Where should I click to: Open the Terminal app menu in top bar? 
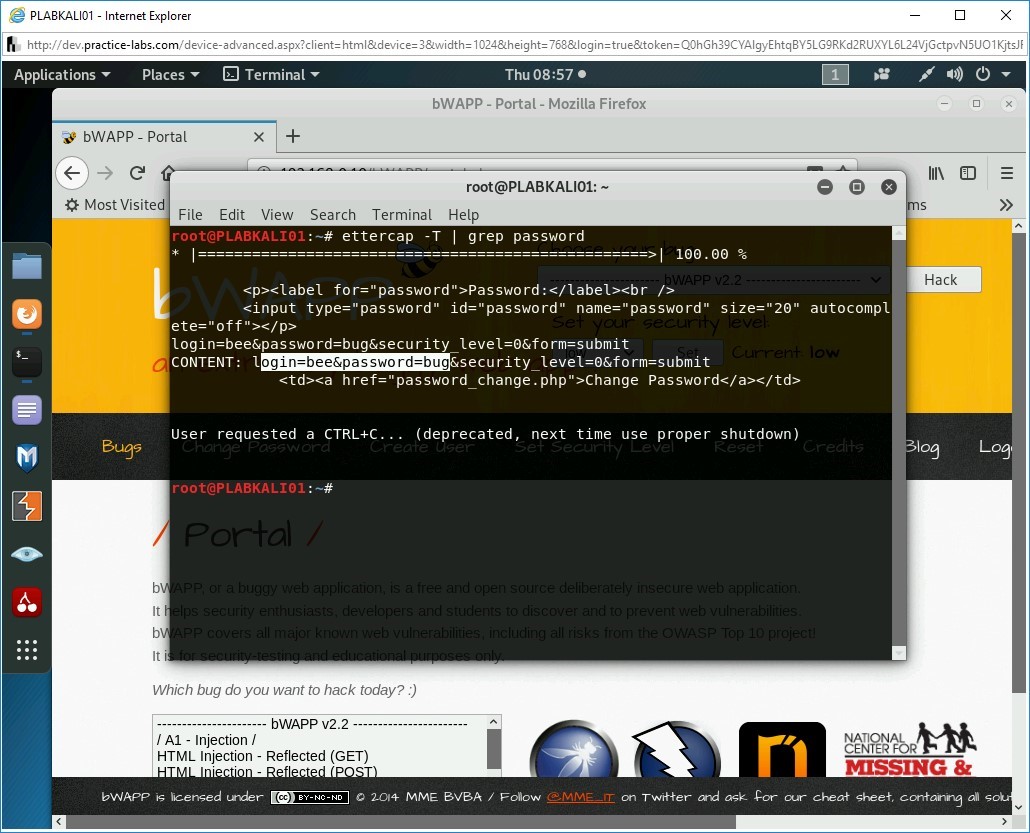(271, 75)
